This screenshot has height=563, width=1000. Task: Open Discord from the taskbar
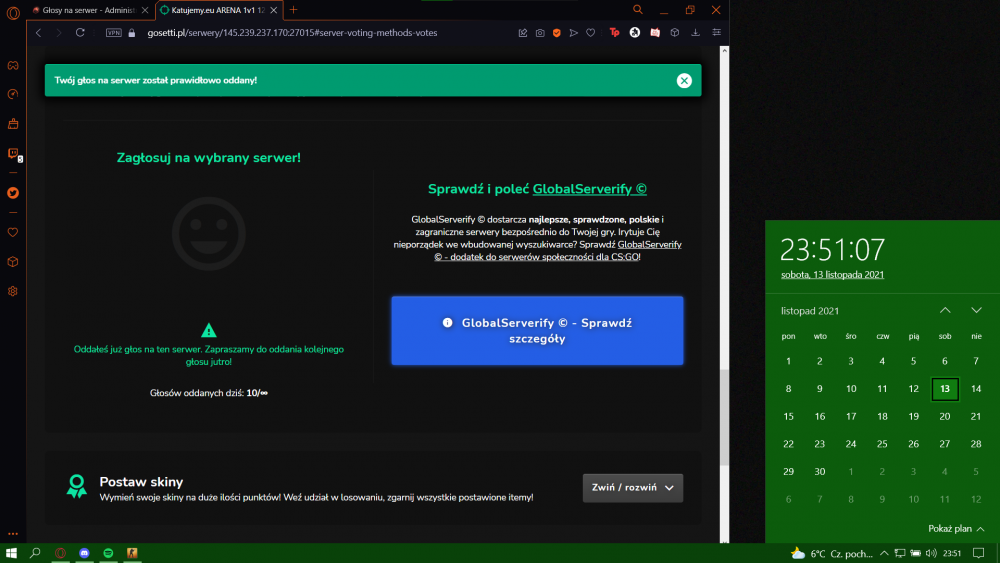[84, 553]
